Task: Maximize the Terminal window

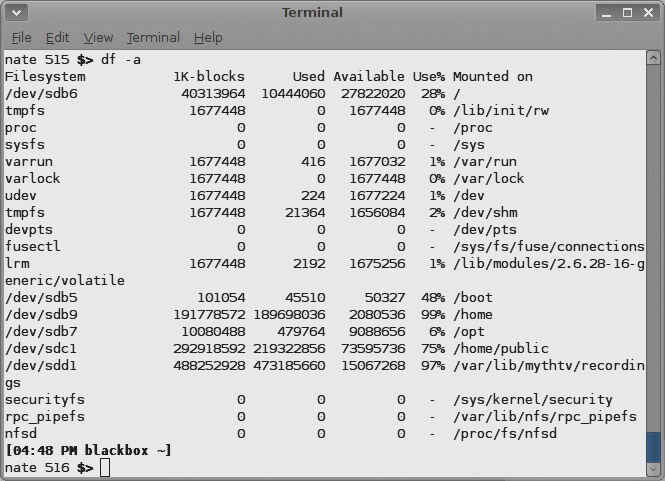Action: pyautogui.click(x=627, y=12)
